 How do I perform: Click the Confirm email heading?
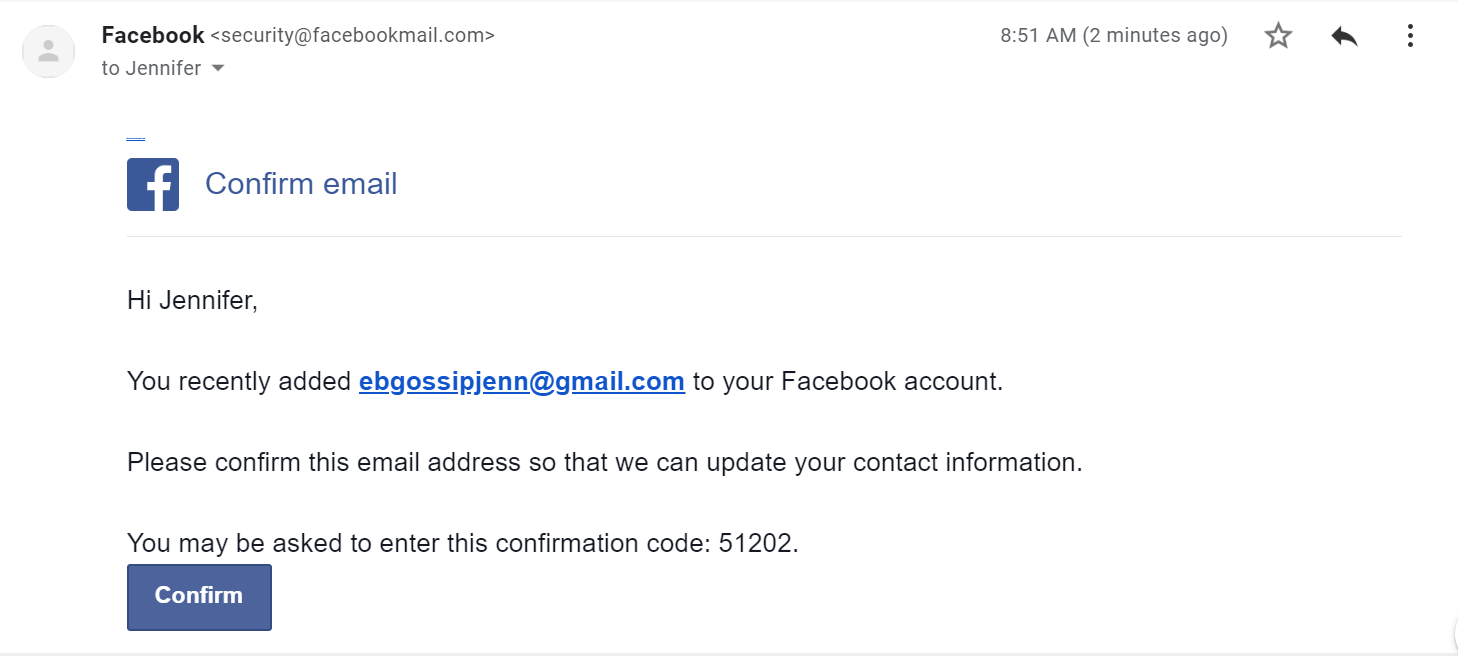301,184
